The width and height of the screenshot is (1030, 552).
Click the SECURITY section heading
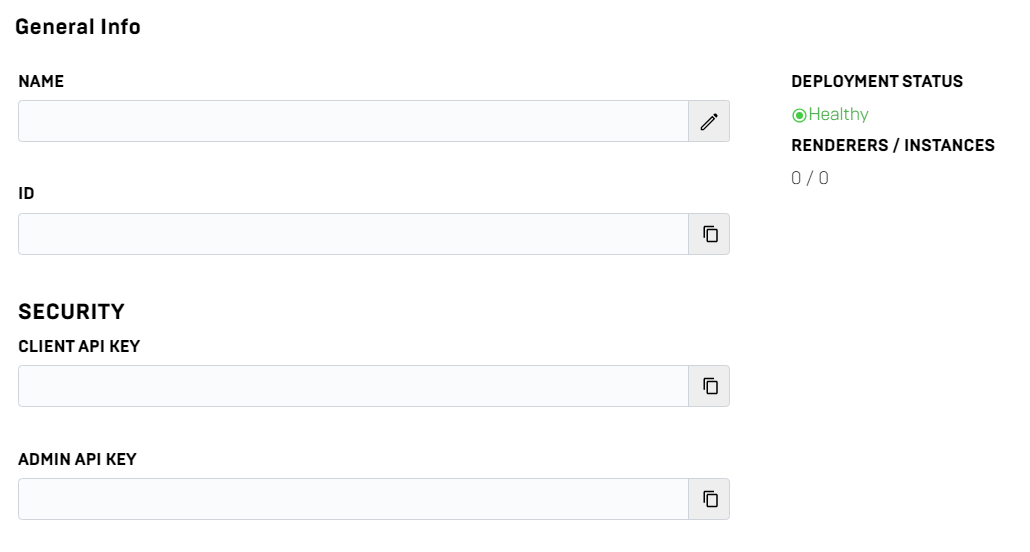(x=72, y=312)
